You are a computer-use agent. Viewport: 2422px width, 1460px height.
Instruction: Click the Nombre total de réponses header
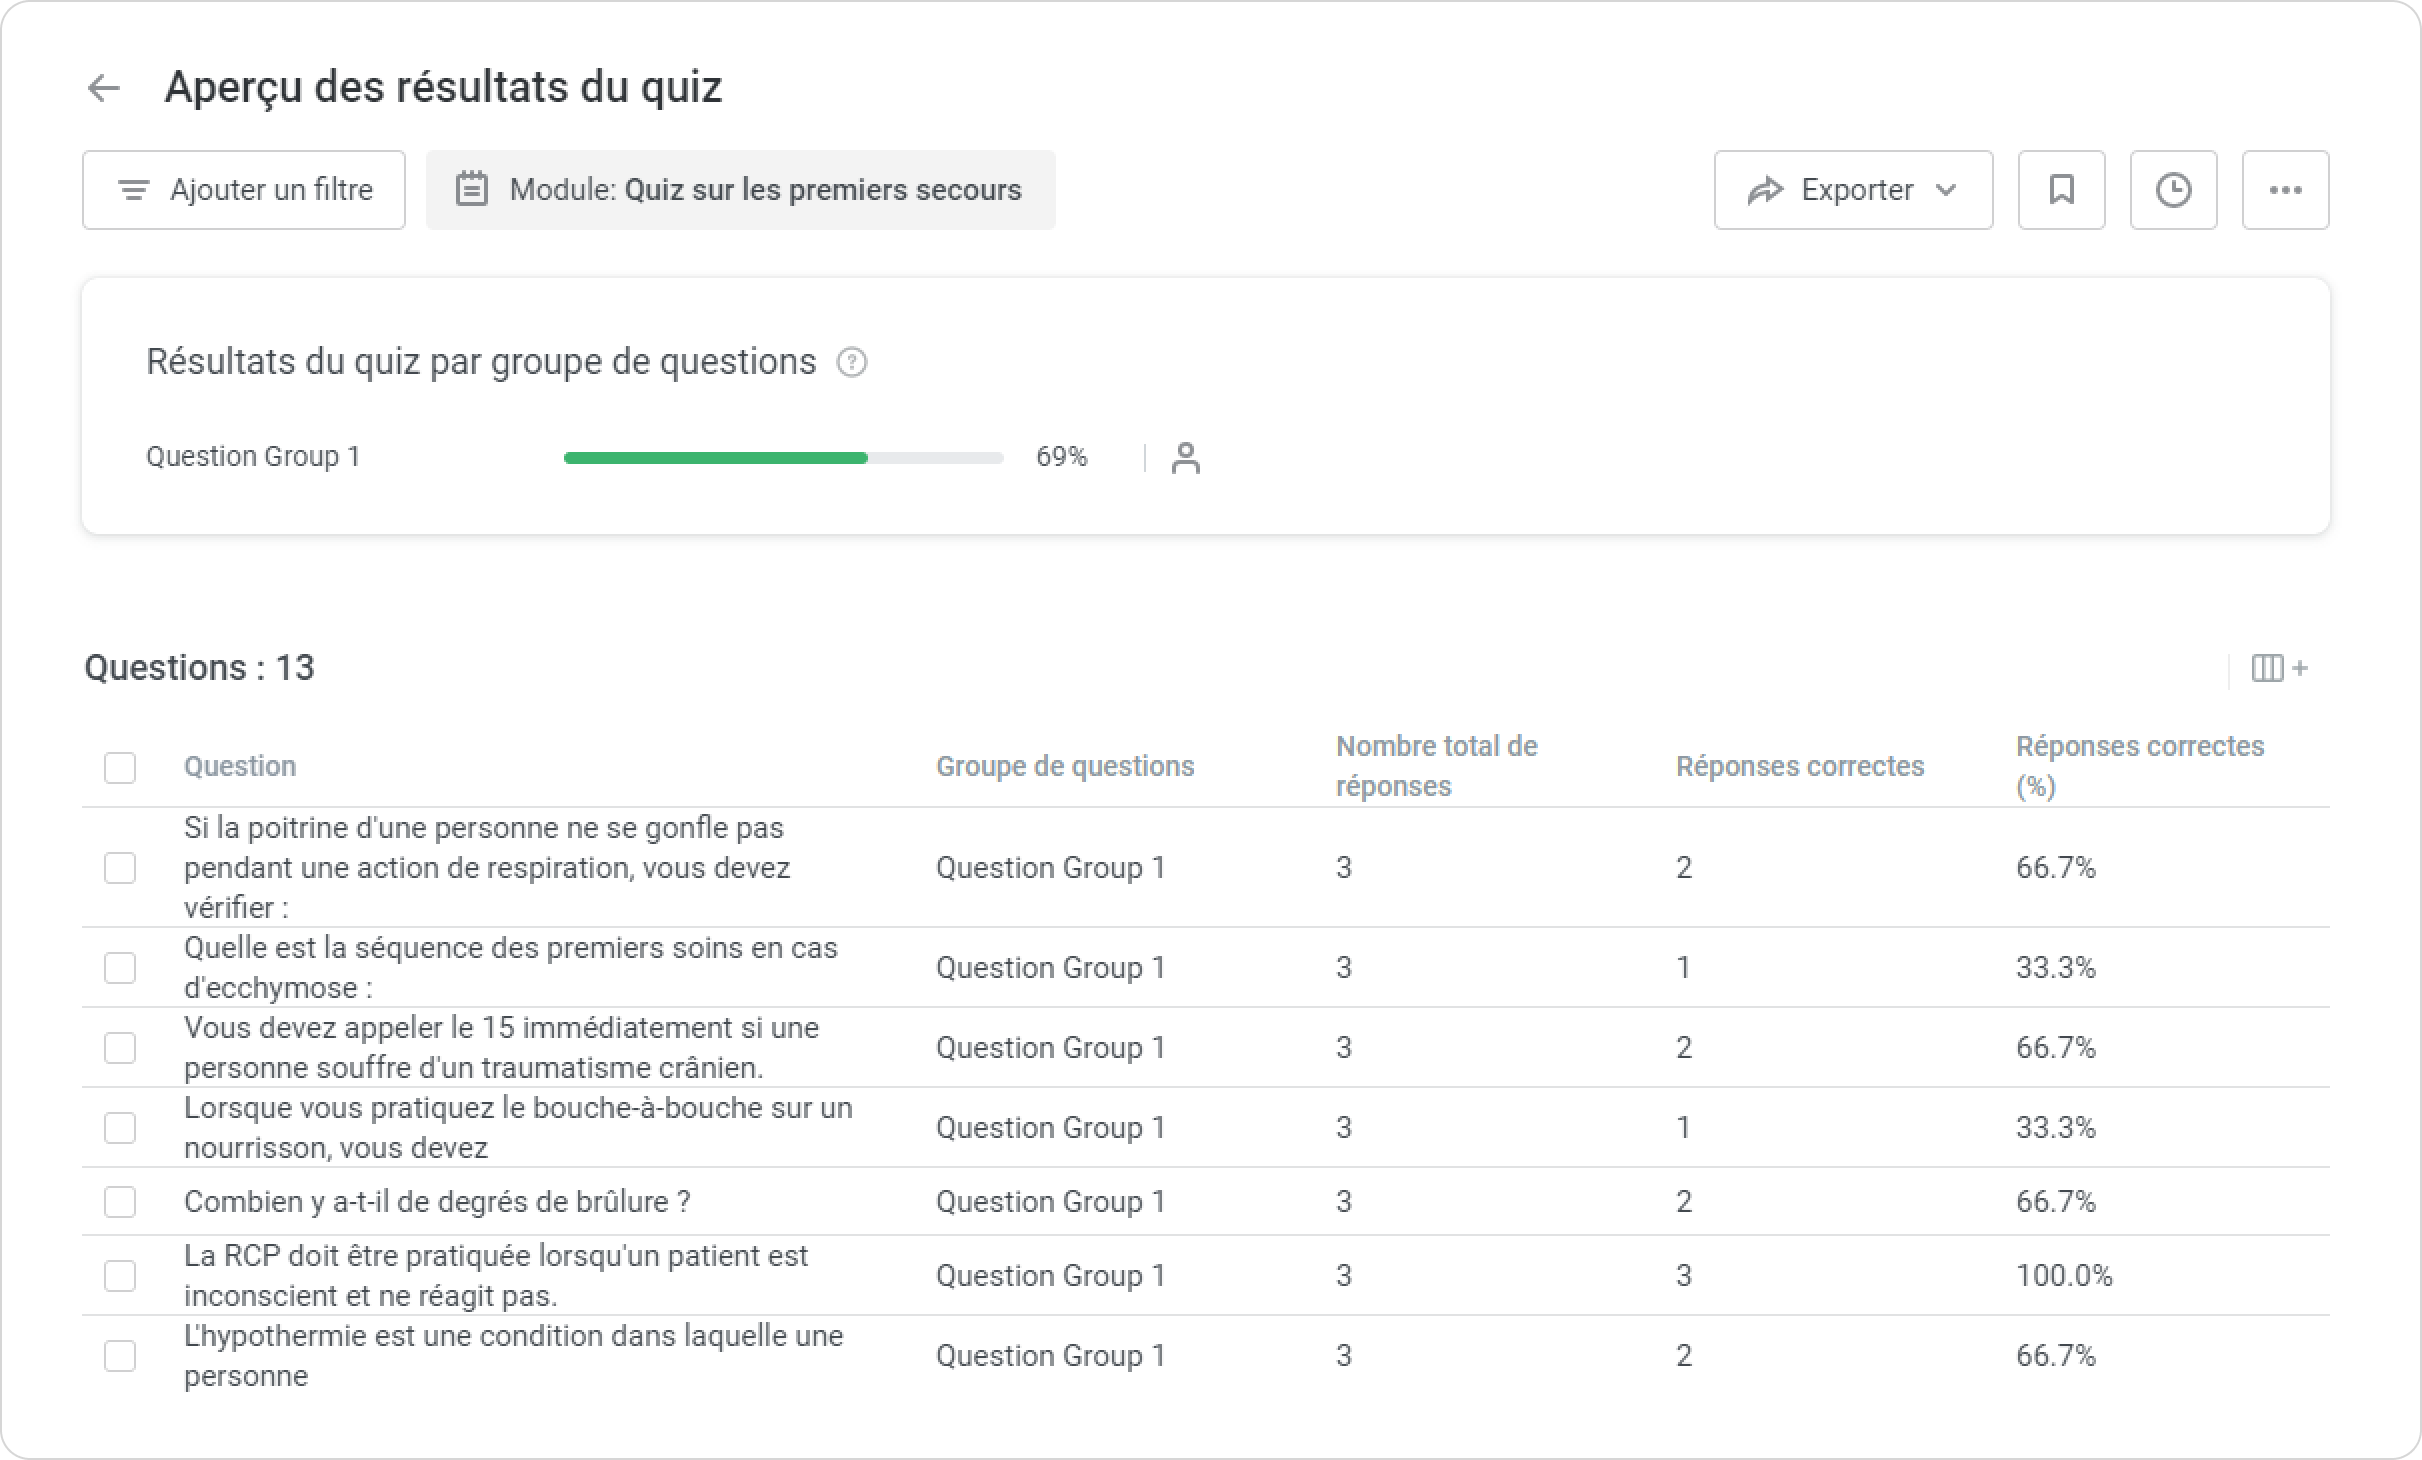pos(1436,766)
